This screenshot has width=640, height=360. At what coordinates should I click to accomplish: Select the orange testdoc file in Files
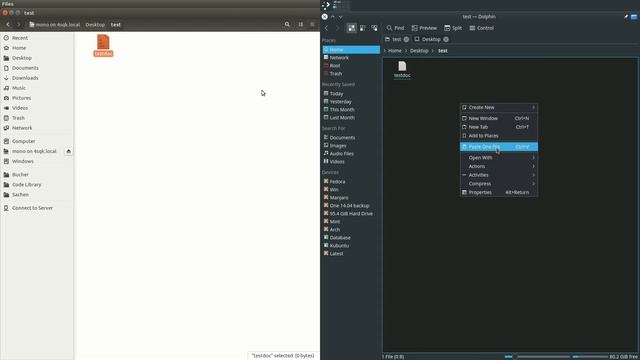point(103,45)
